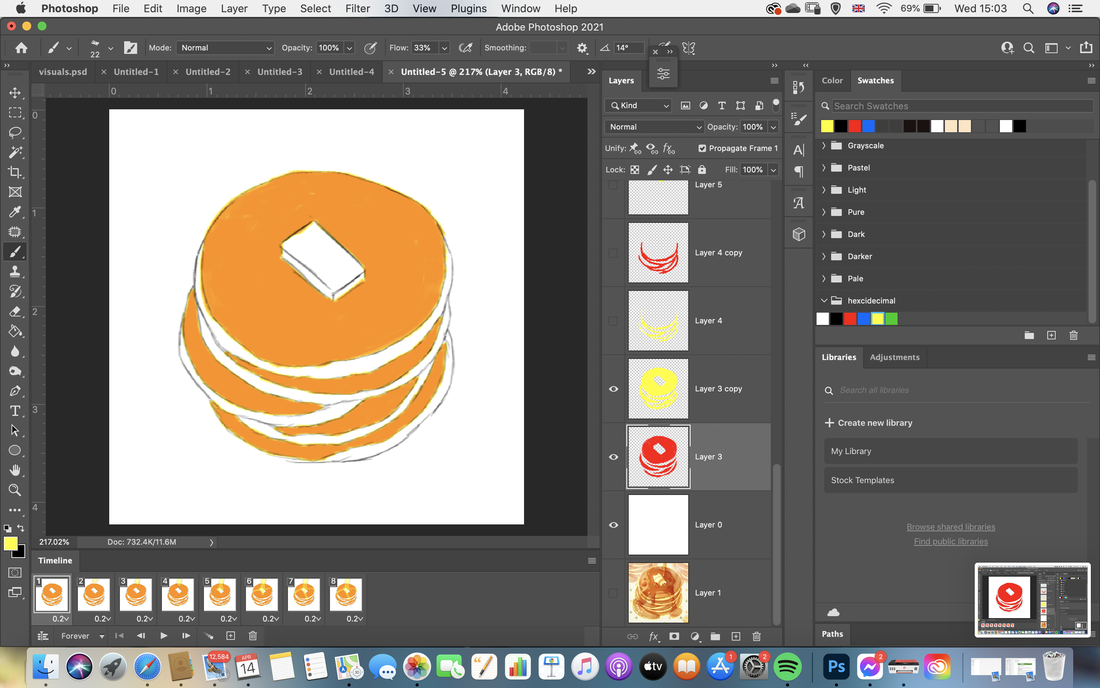Select the Paint Bucket tool
1100x688 pixels.
15,331
